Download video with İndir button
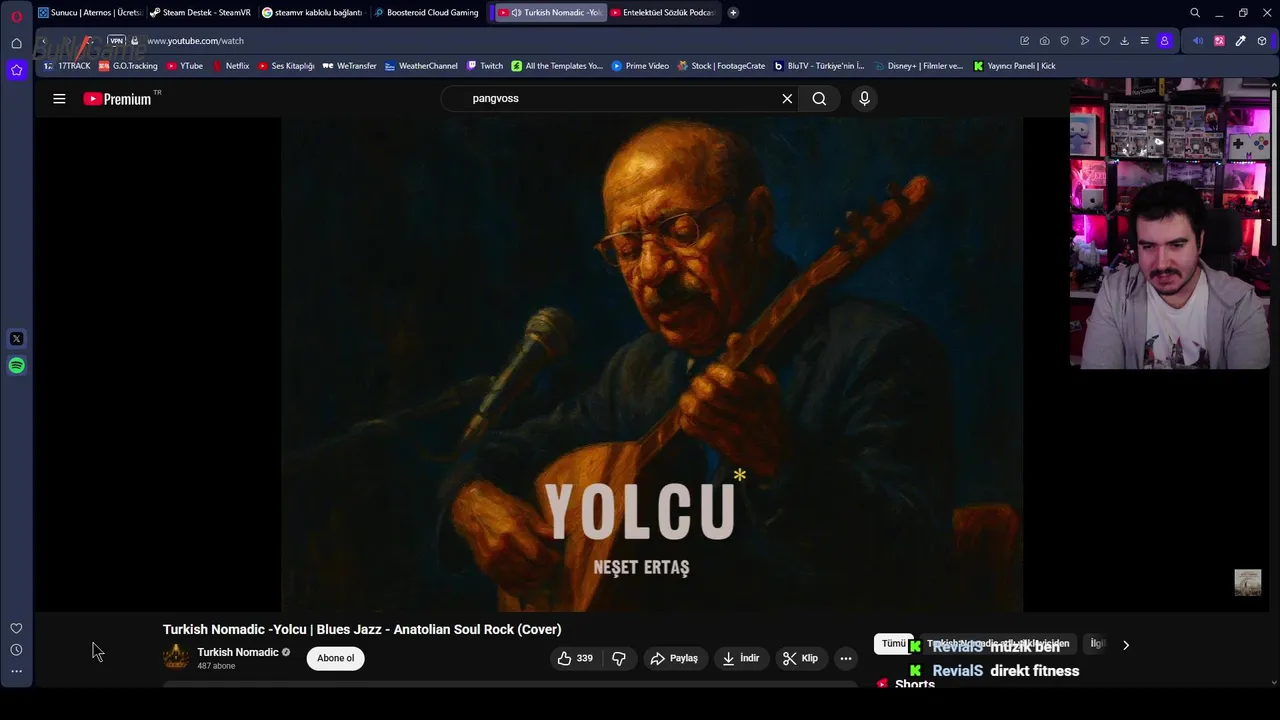 [741, 658]
